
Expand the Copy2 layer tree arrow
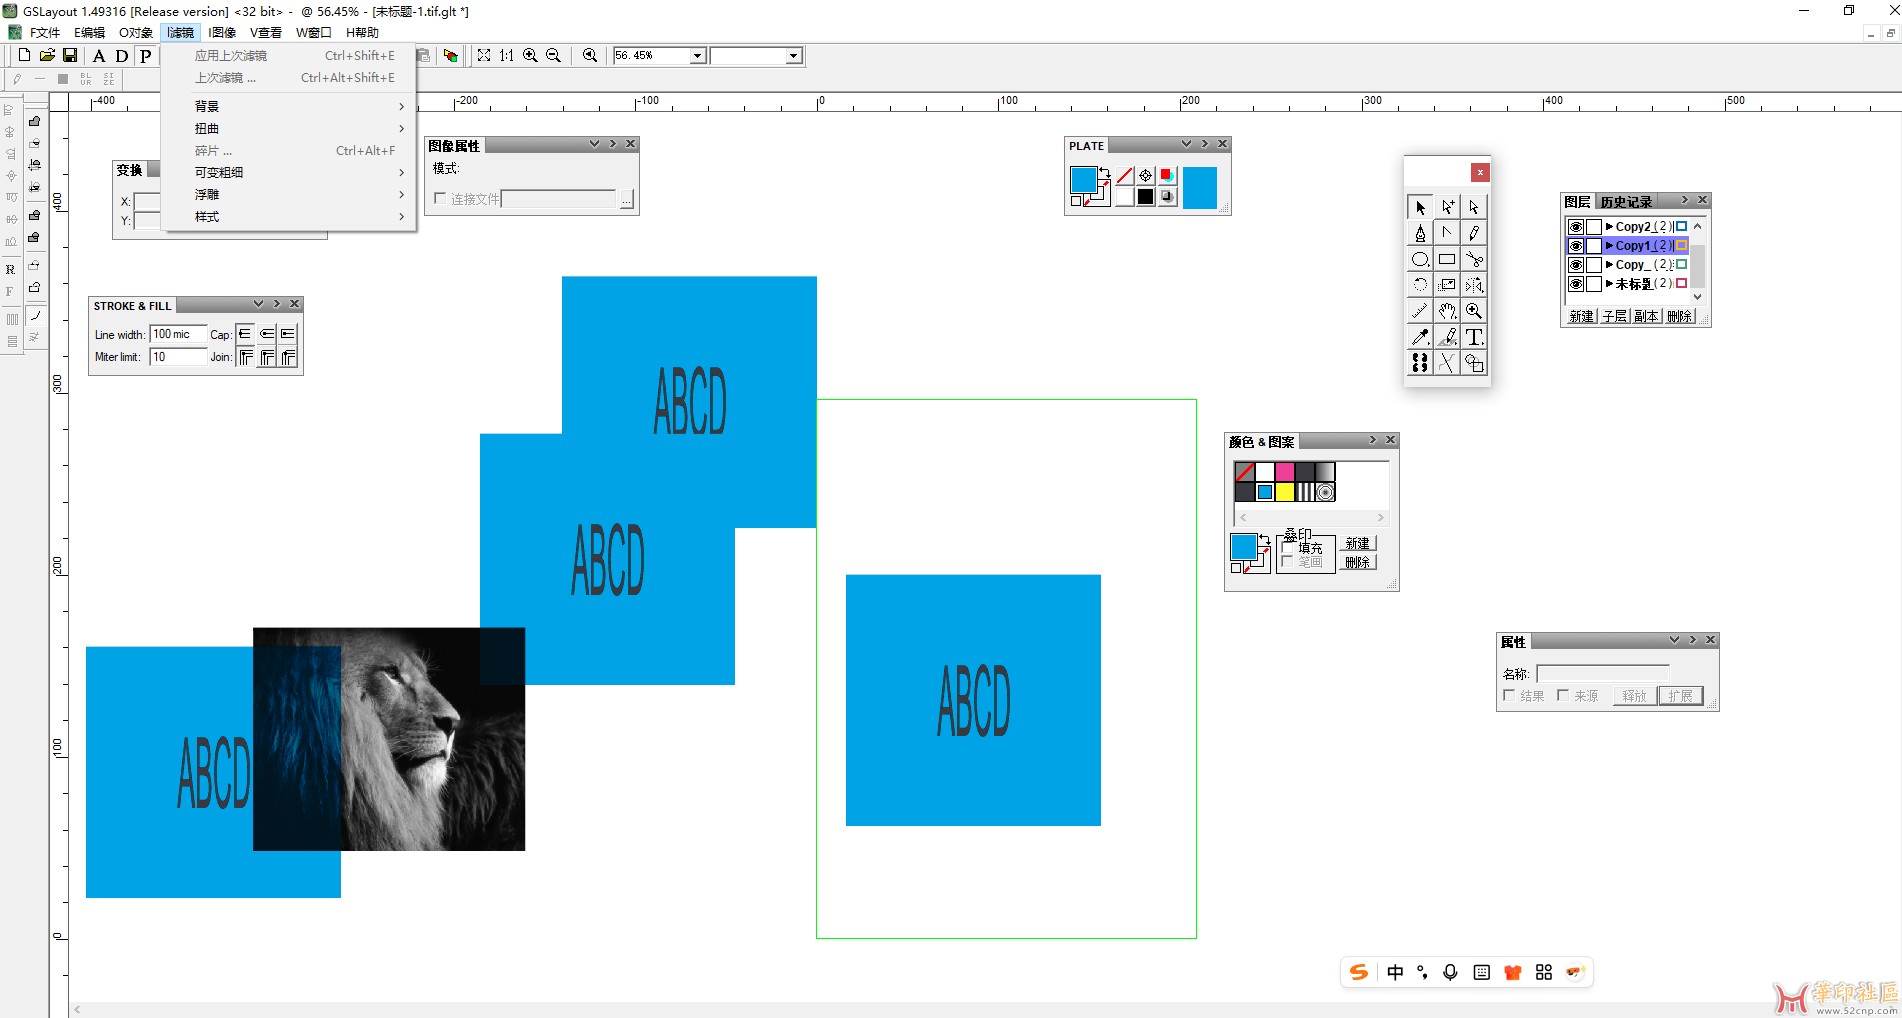pyautogui.click(x=1609, y=227)
